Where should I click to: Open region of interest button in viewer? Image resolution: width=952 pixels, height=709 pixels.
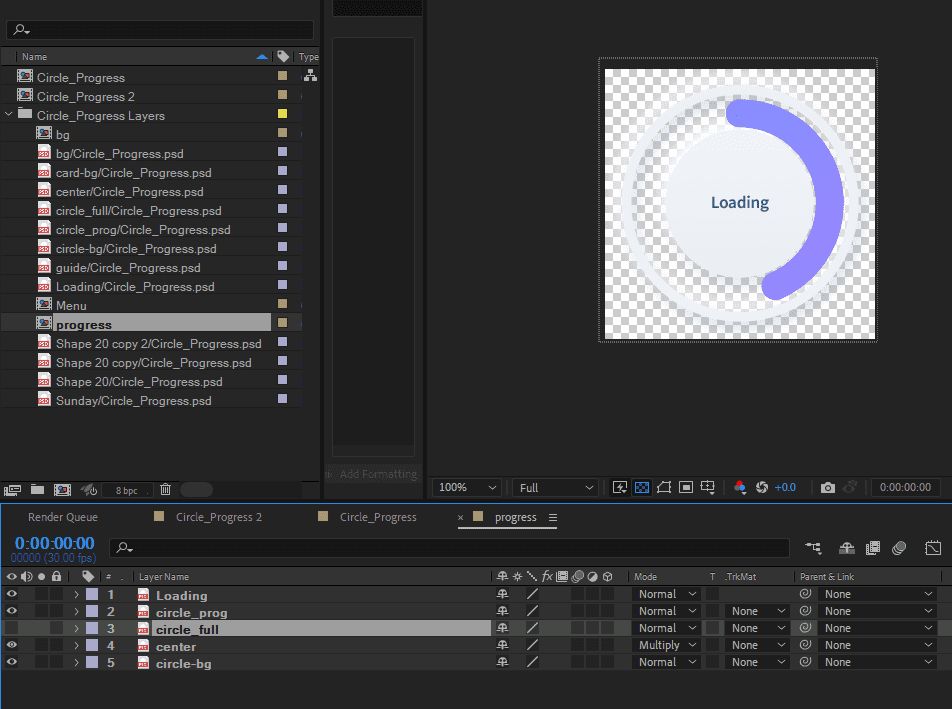point(686,487)
